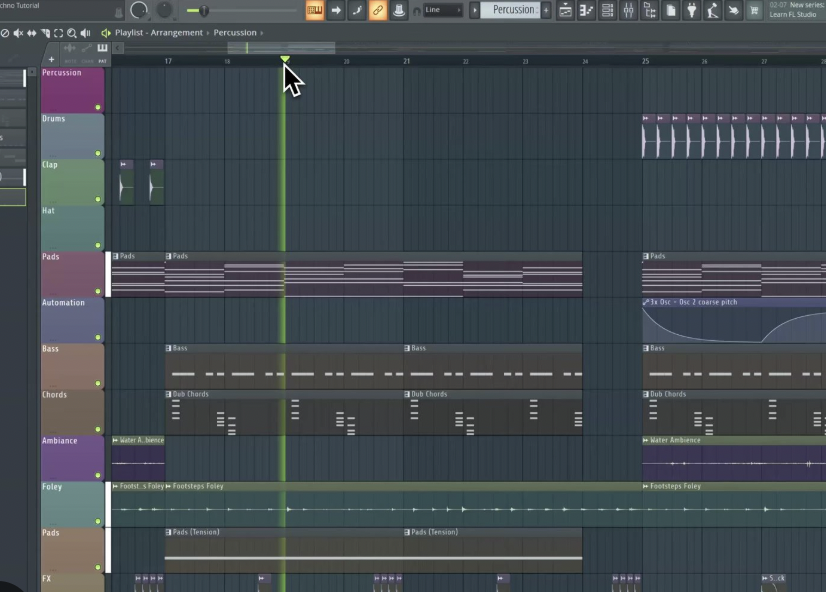Open the Piano roll view icon

(x=586, y=10)
